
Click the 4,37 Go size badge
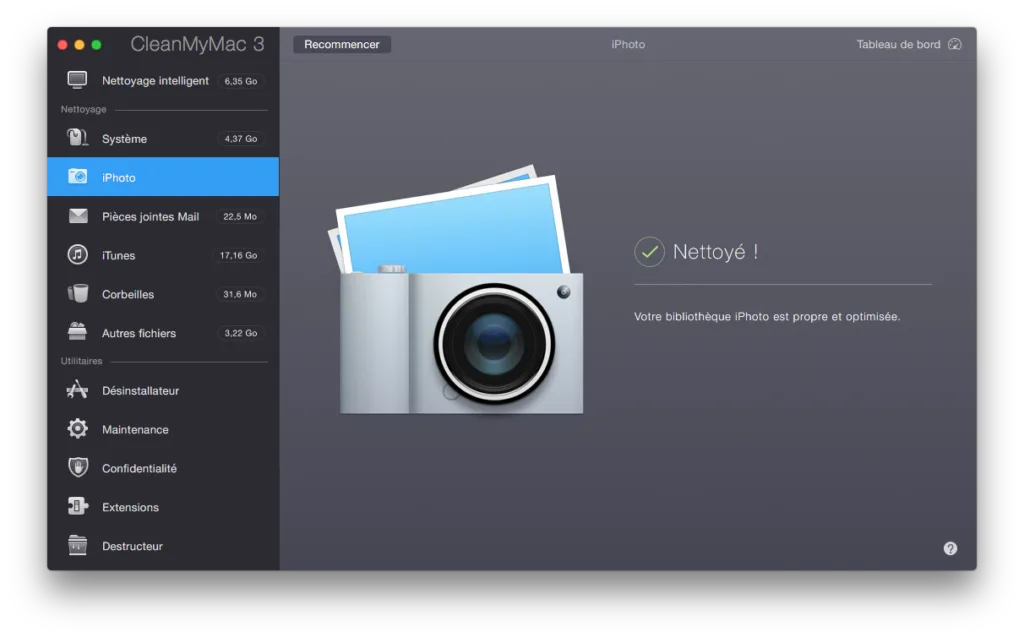(241, 138)
